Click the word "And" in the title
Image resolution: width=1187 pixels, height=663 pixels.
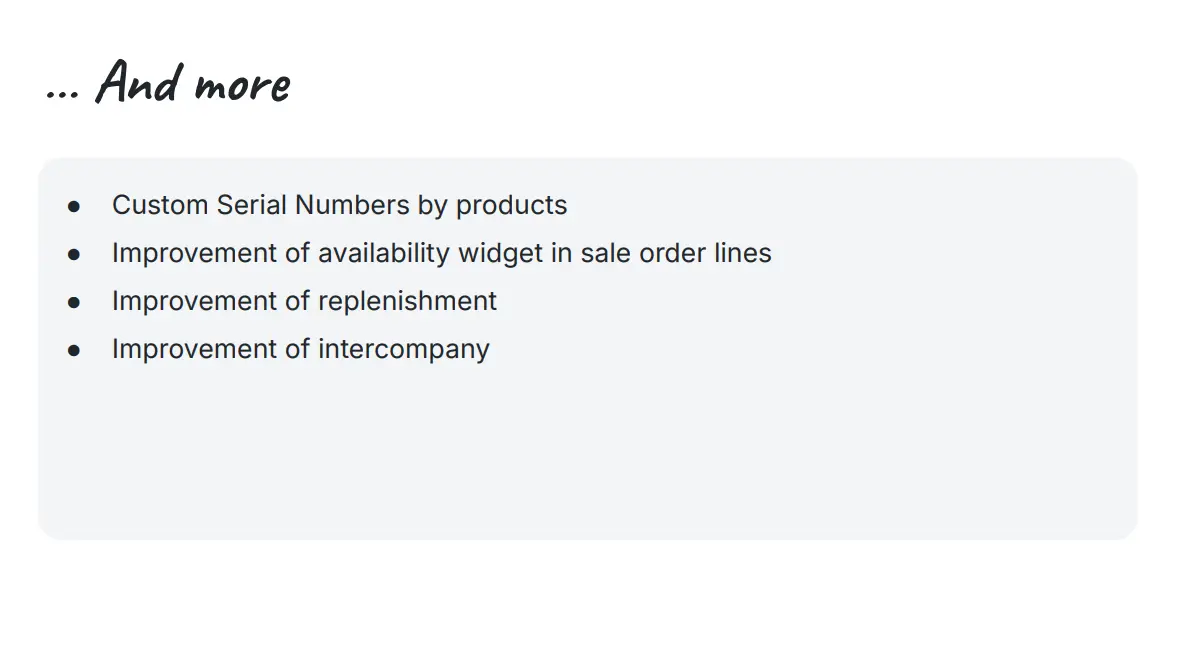(139, 82)
